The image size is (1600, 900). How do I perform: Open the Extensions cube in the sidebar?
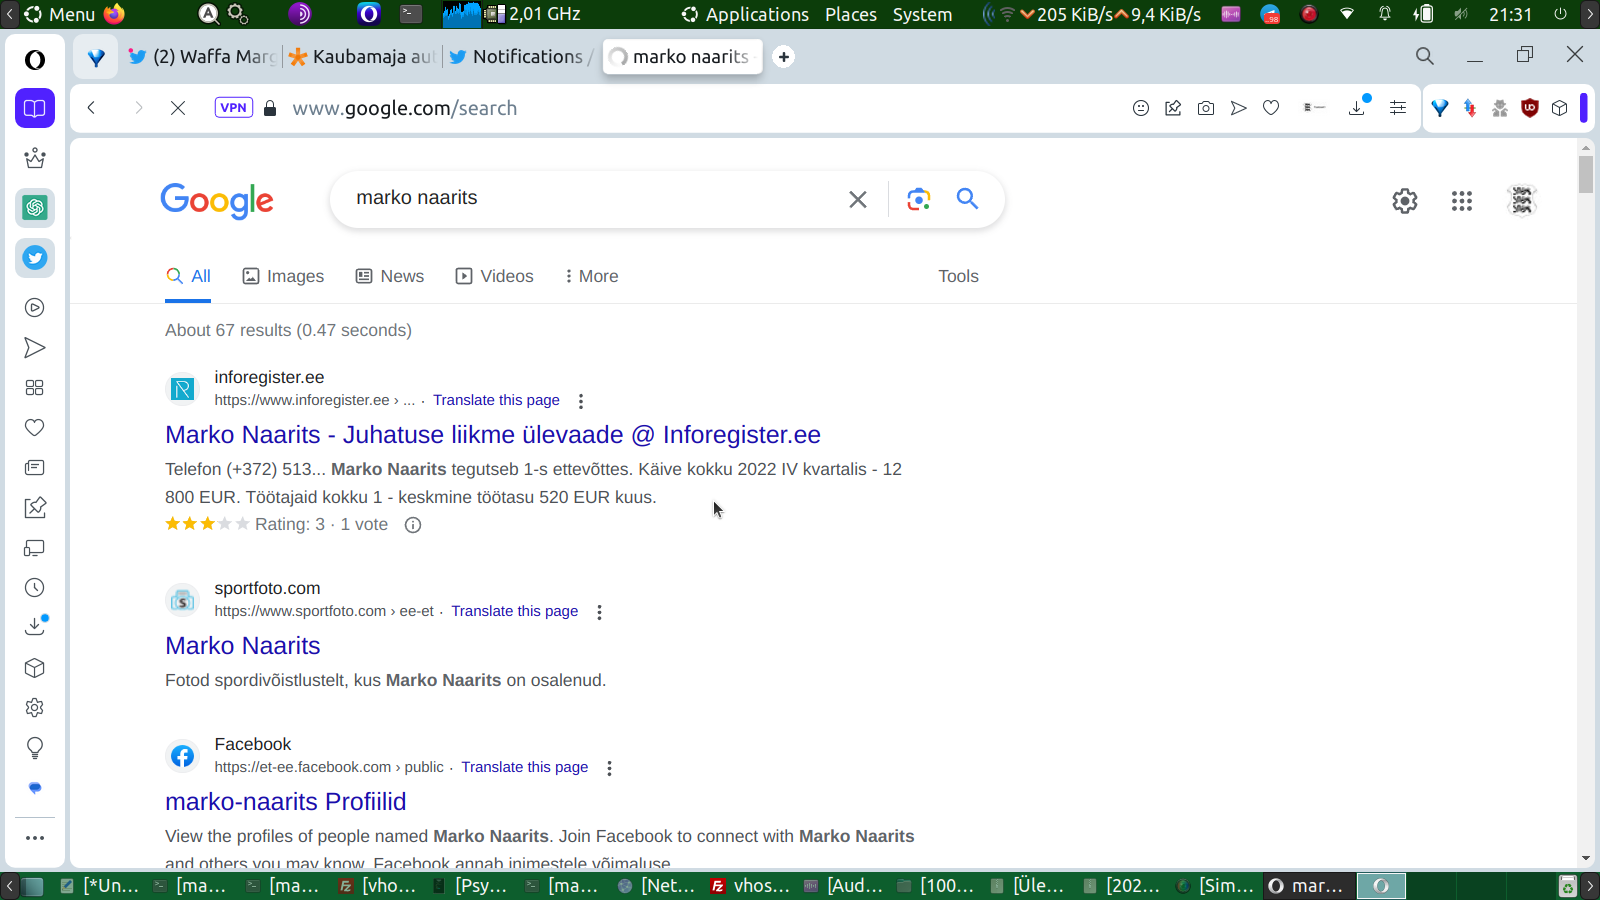click(x=35, y=668)
